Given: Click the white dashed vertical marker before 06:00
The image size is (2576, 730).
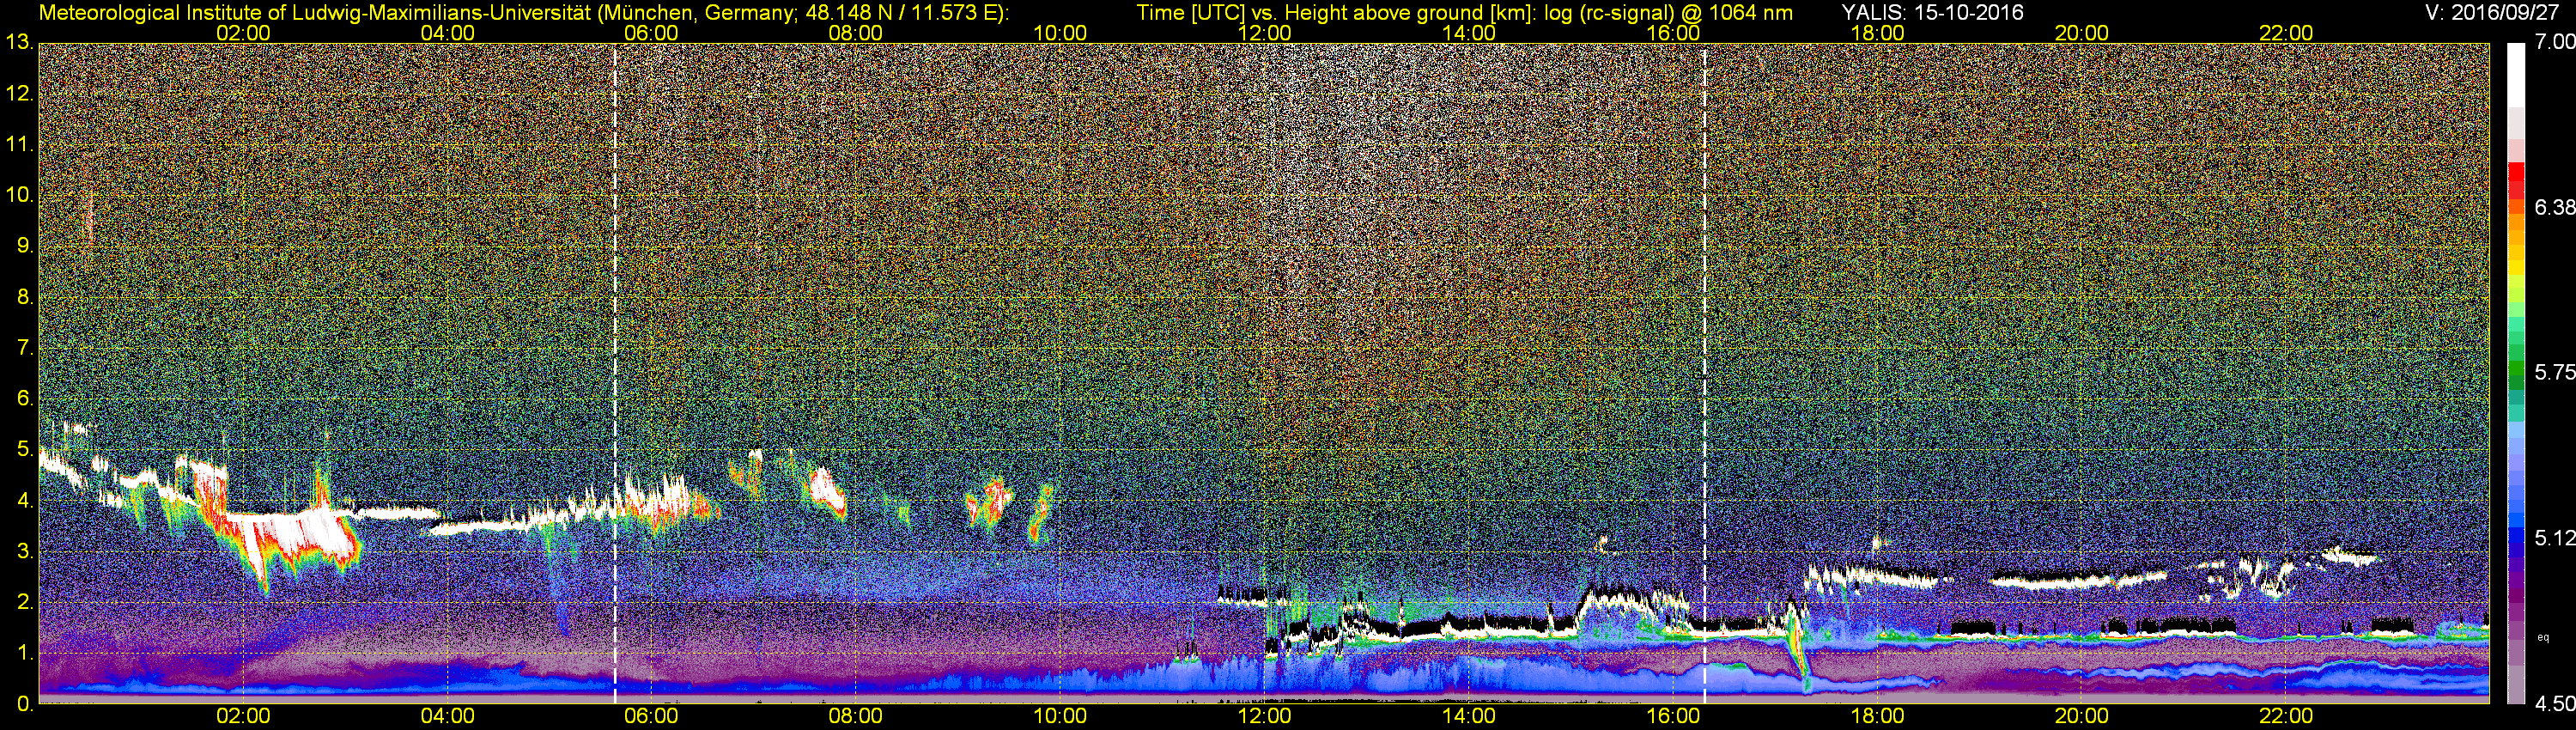Looking at the screenshot, I should 615,373.
